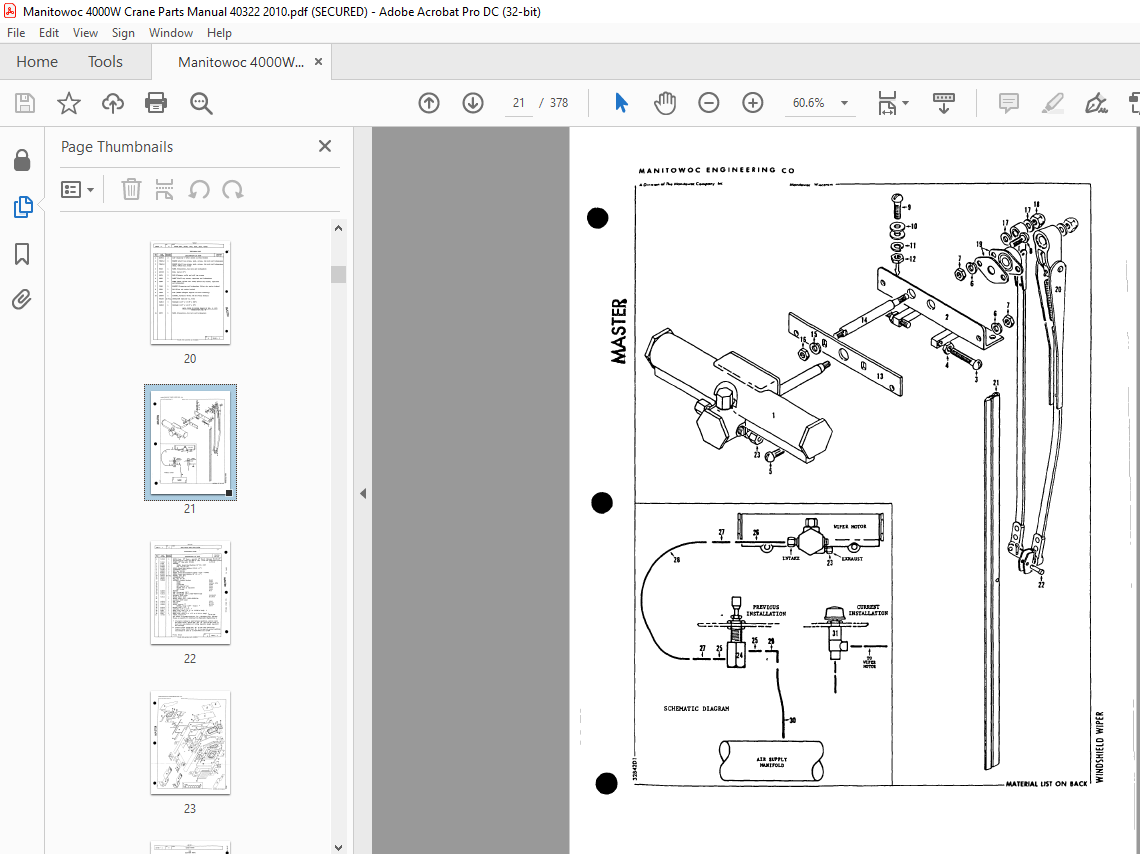Viewport: 1140px width, 854px height.
Task: Toggle Page Thumbnails panel icon in sidebar
Action: tap(23, 207)
